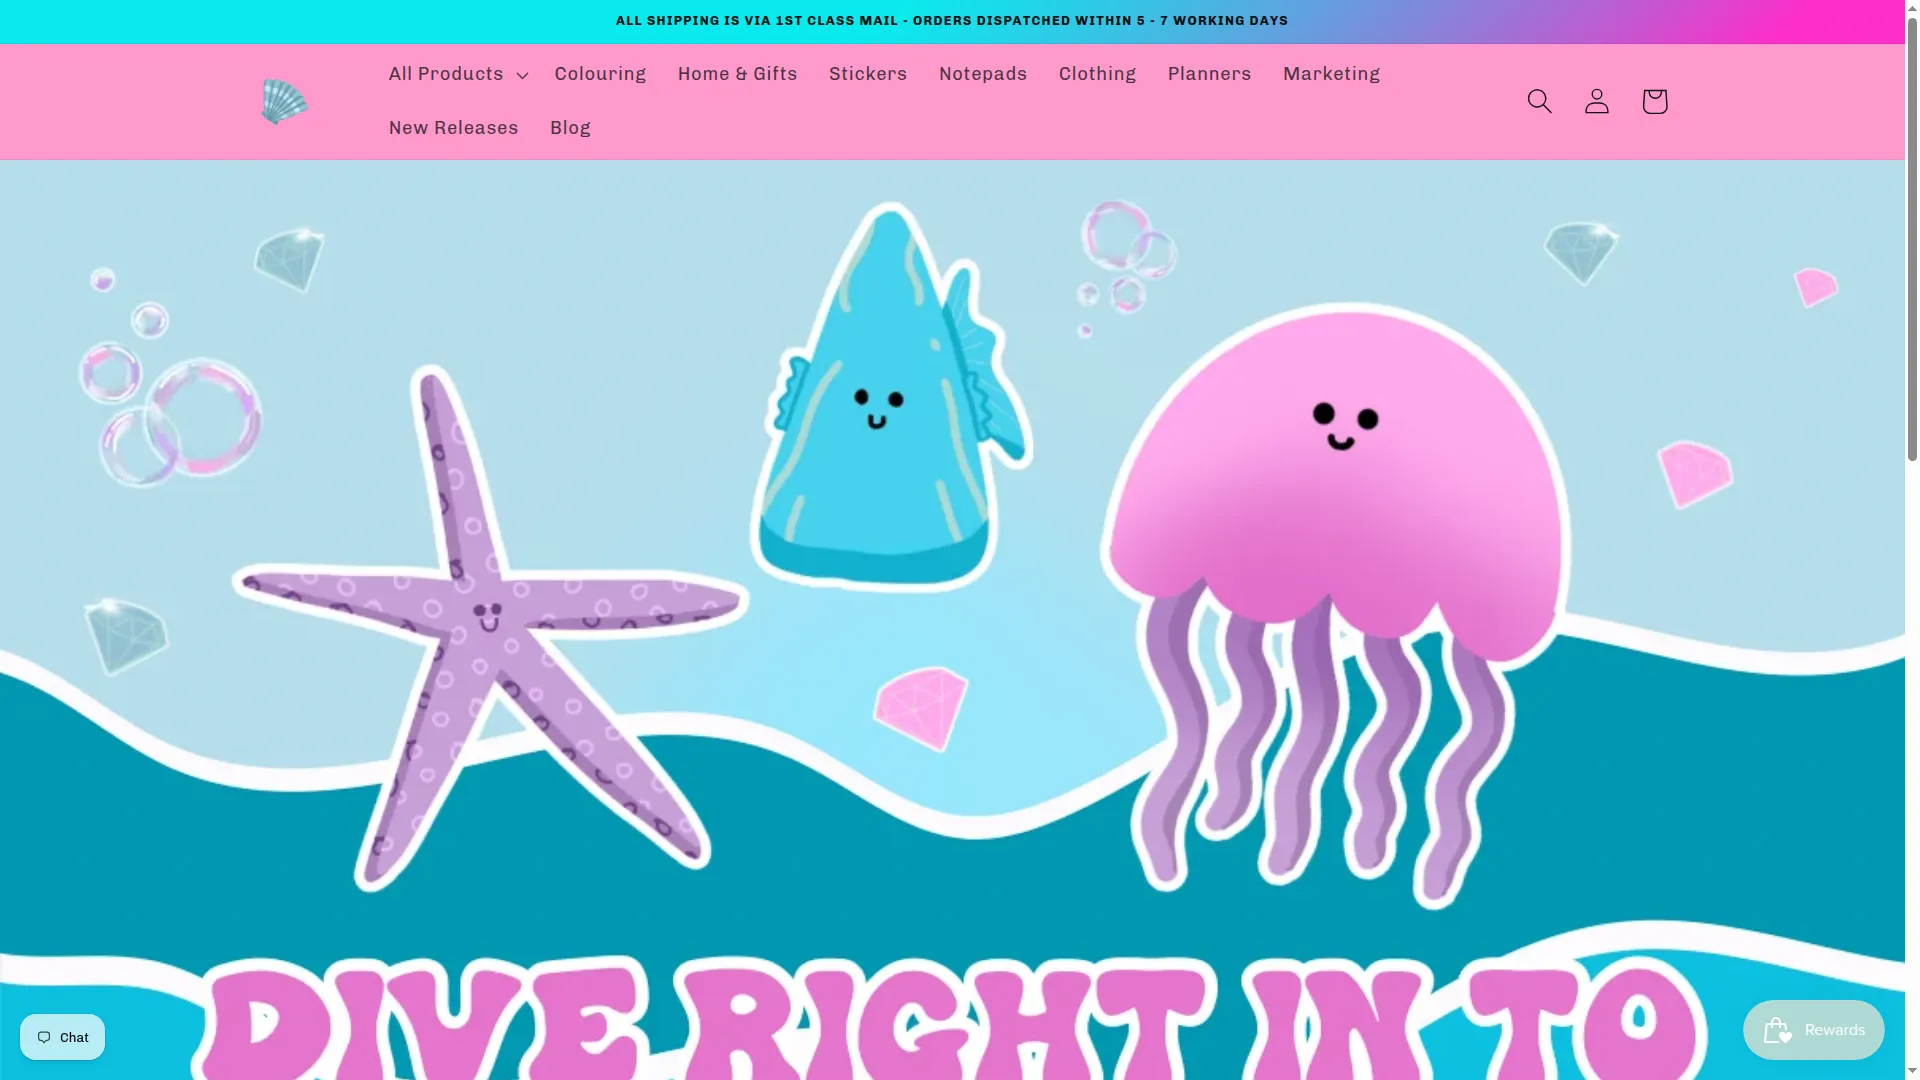The width and height of the screenshot is (1920, 1080).
Task: Browse the Clothing category
Action: point(1097,74)
